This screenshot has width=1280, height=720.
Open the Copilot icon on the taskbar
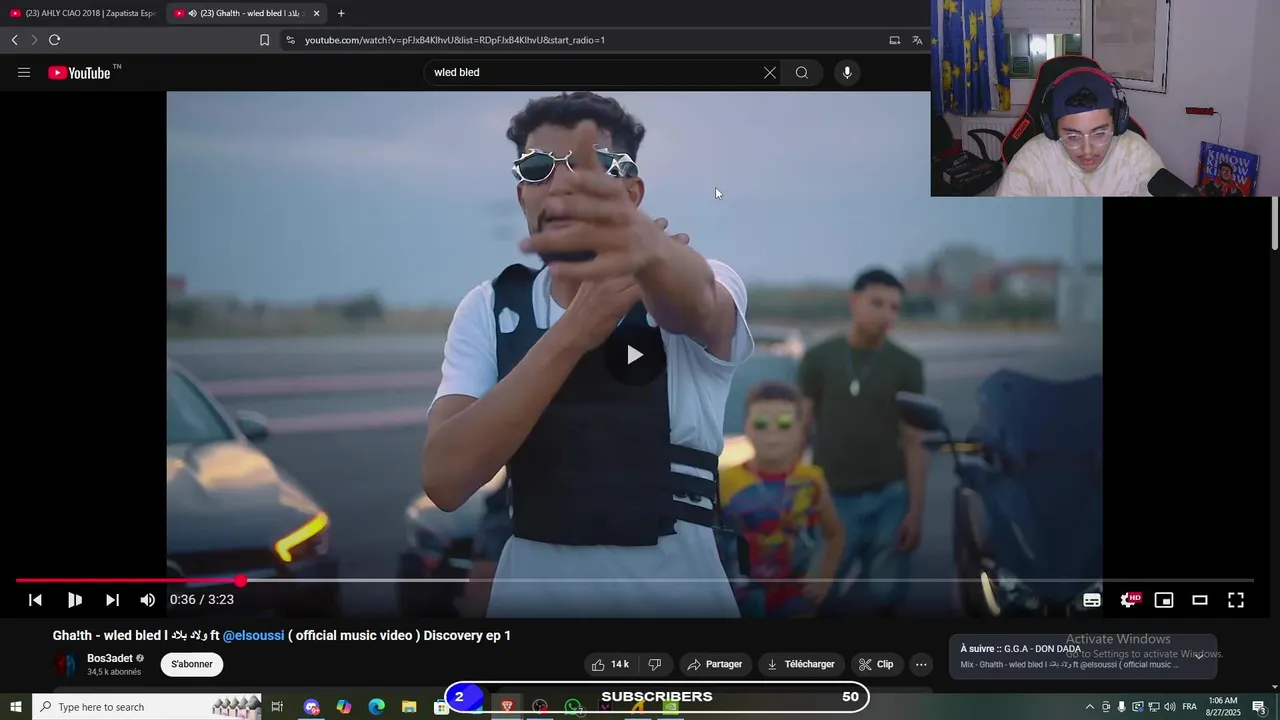click(344, 707)
